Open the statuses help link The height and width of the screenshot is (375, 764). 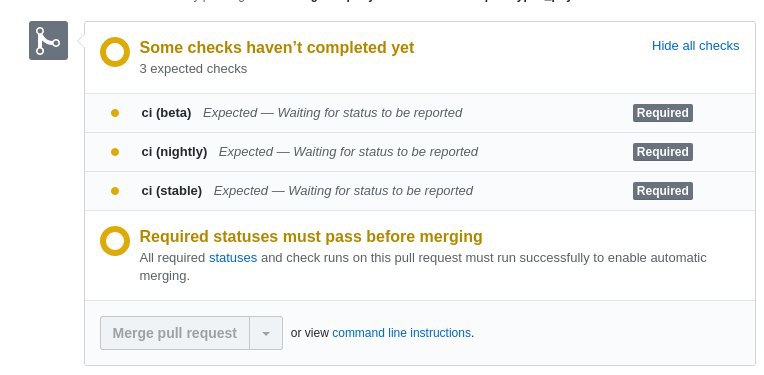pyautogui.click(x=233, y=258)
